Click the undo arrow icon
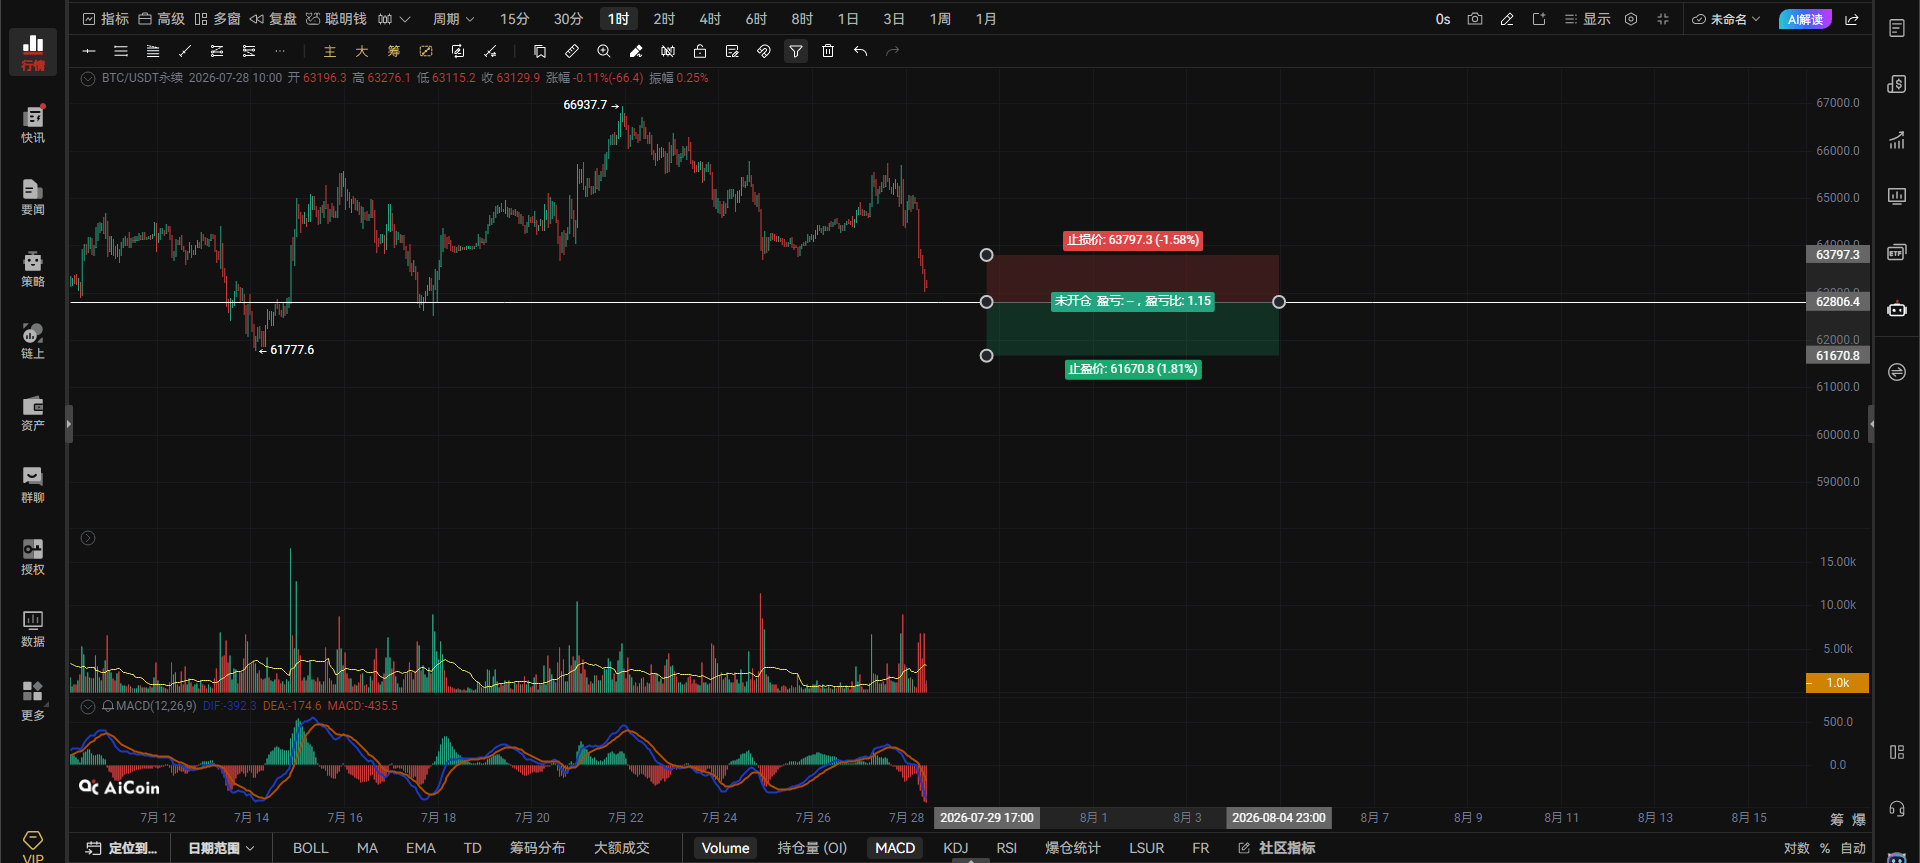 860,51
